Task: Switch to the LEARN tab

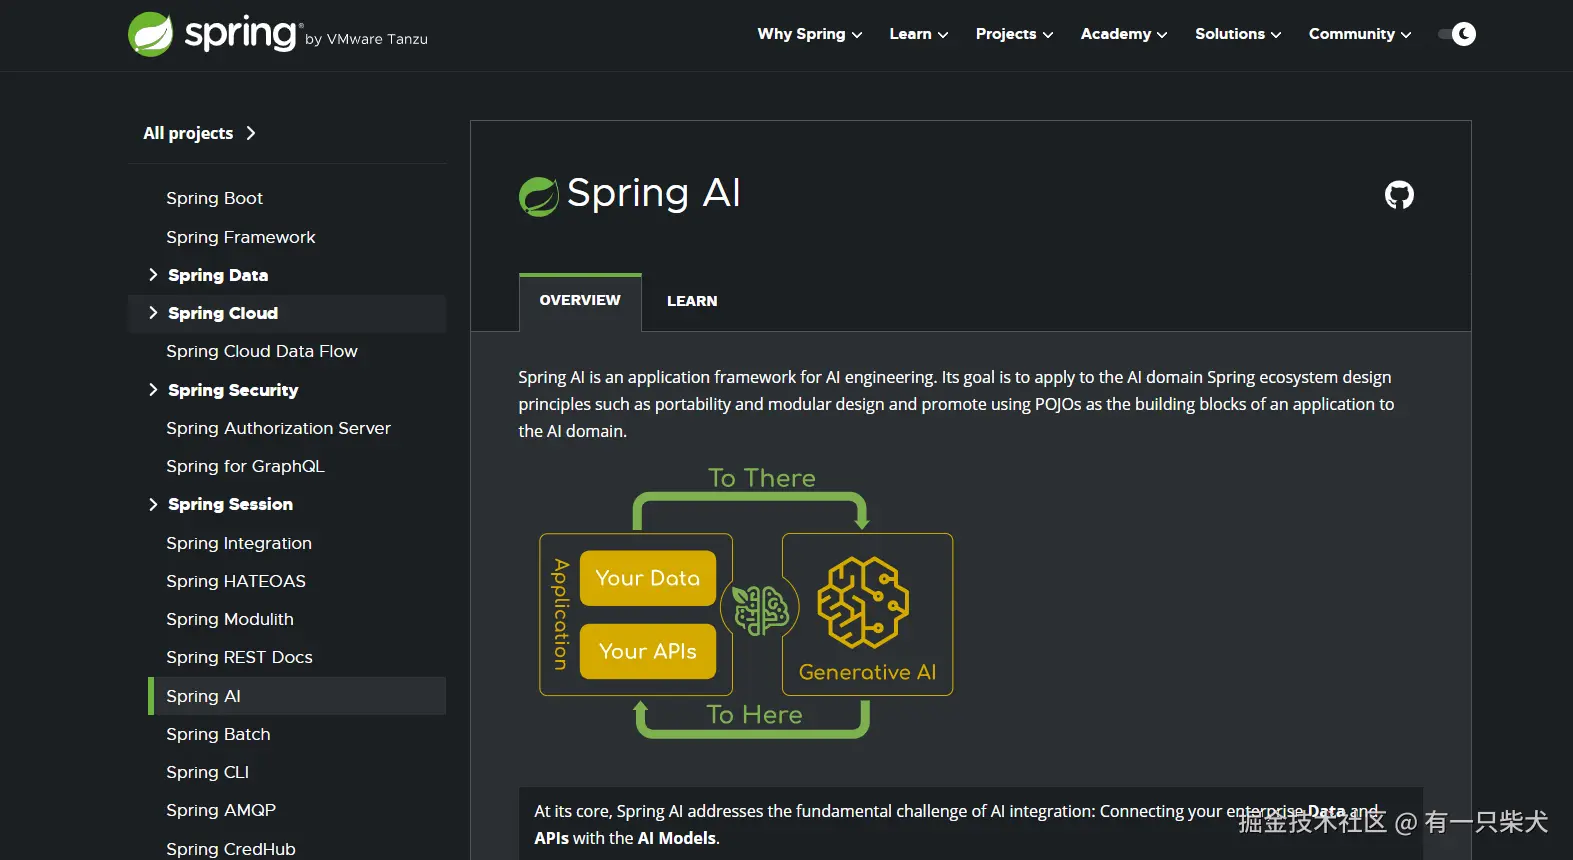Action: 692,301
